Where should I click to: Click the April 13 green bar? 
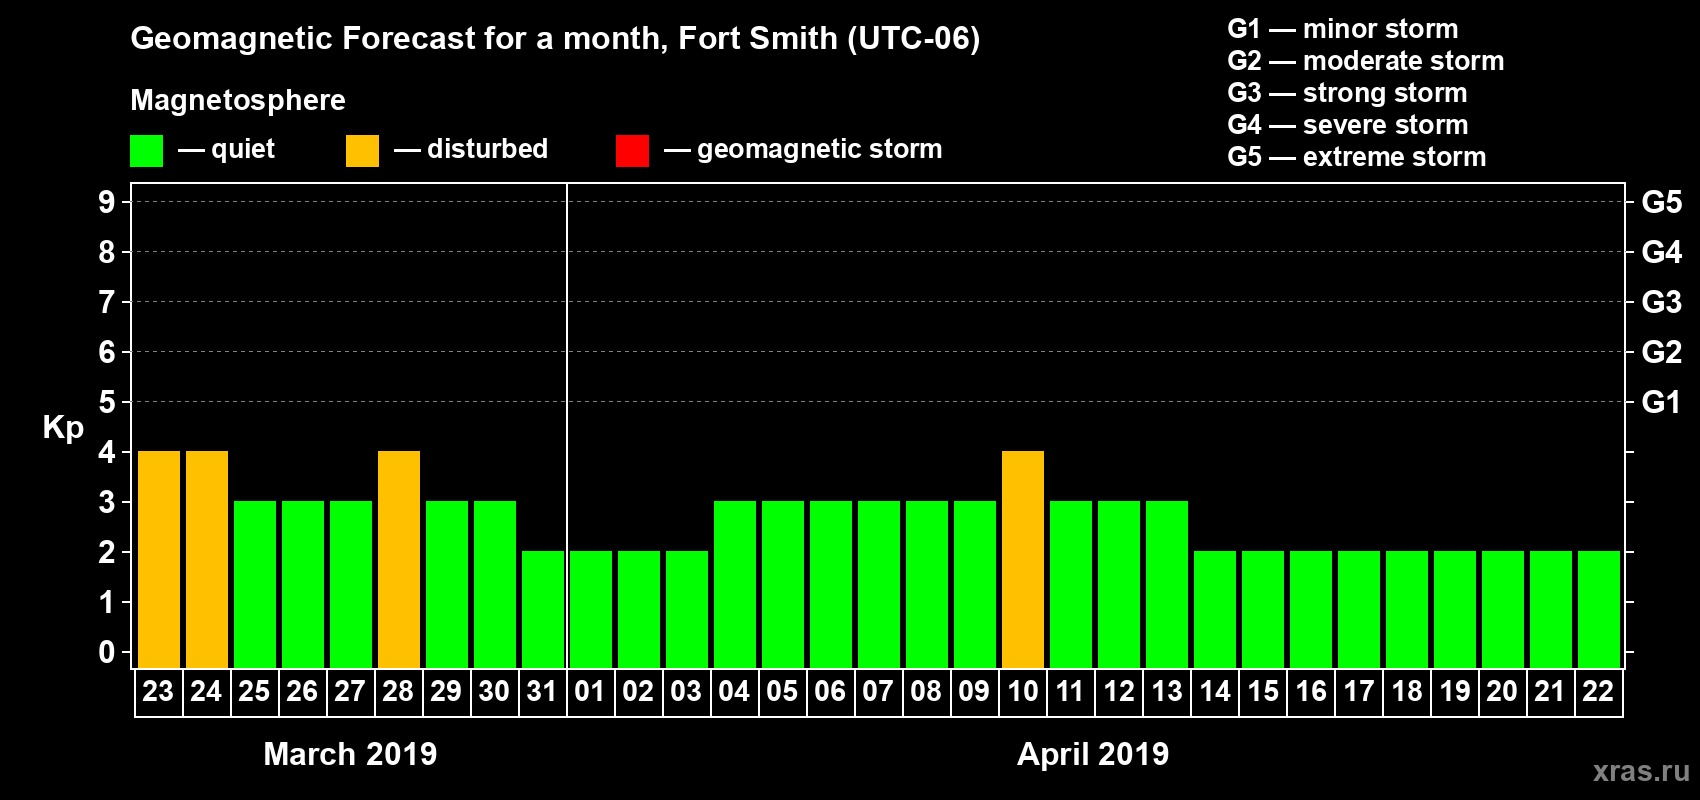[1167, 585]
